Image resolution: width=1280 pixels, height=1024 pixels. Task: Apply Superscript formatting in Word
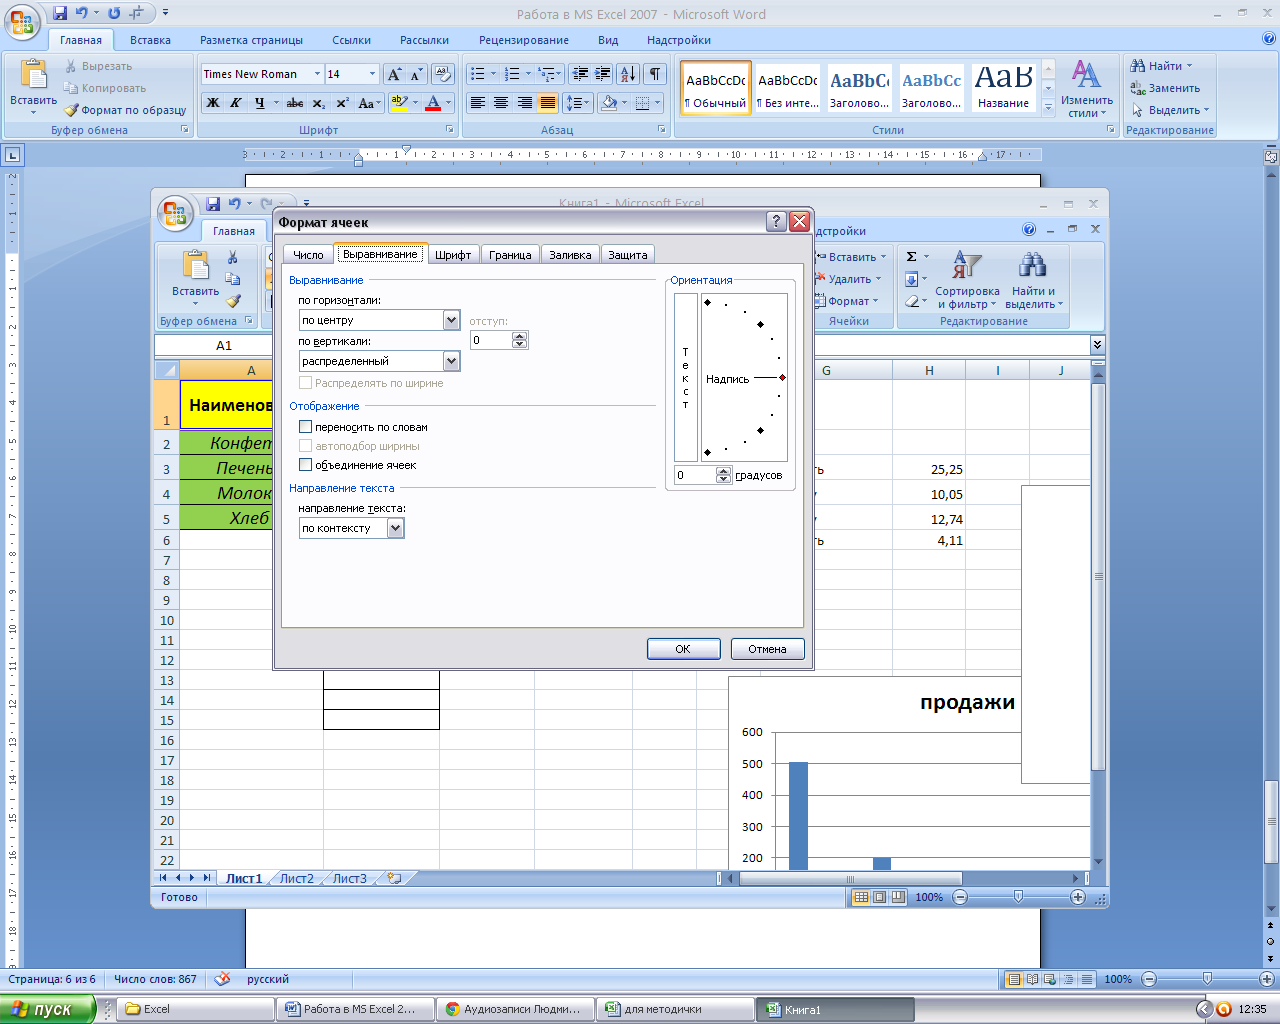[x=342, y=103]
